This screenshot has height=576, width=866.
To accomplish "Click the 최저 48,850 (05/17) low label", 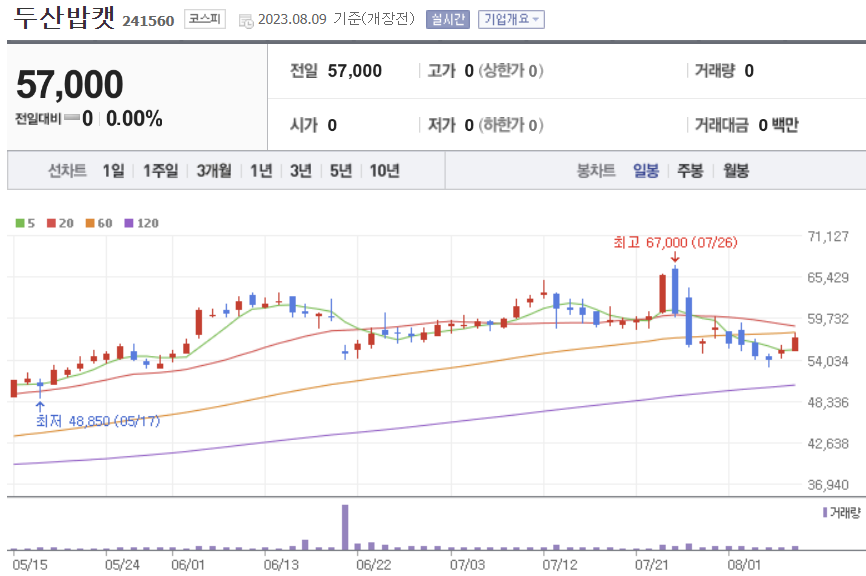I will [x=98, y=421].
